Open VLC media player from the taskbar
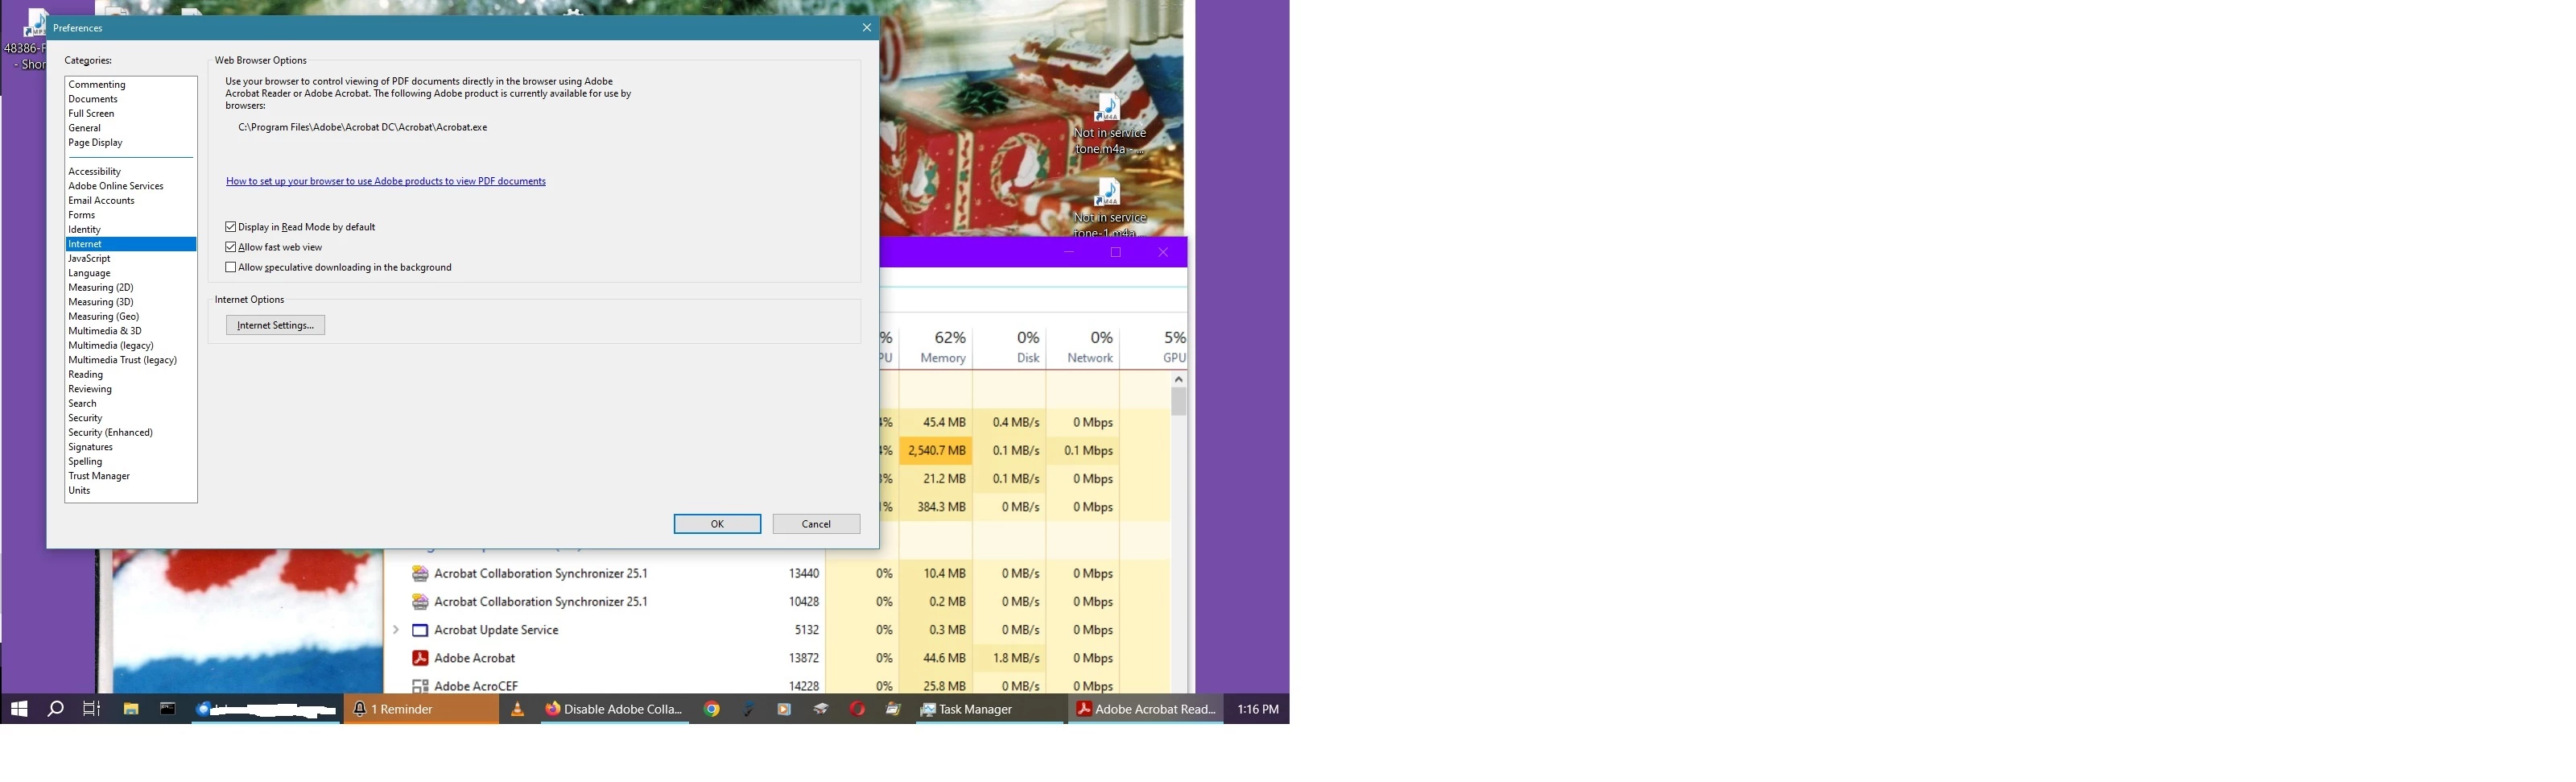Screen dimensions: 2576x782 tap(517, 709)
